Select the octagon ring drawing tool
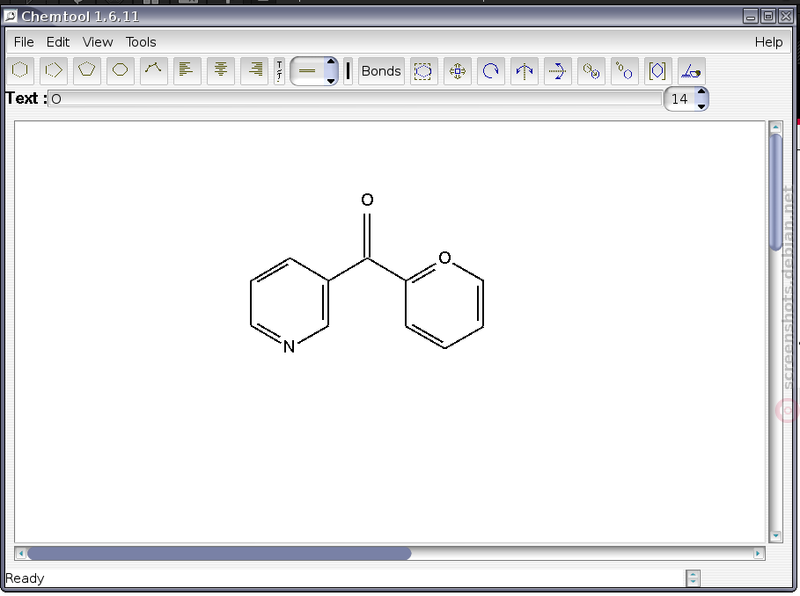The width and height of the screenshot is (800, 596). coord(120,70)
